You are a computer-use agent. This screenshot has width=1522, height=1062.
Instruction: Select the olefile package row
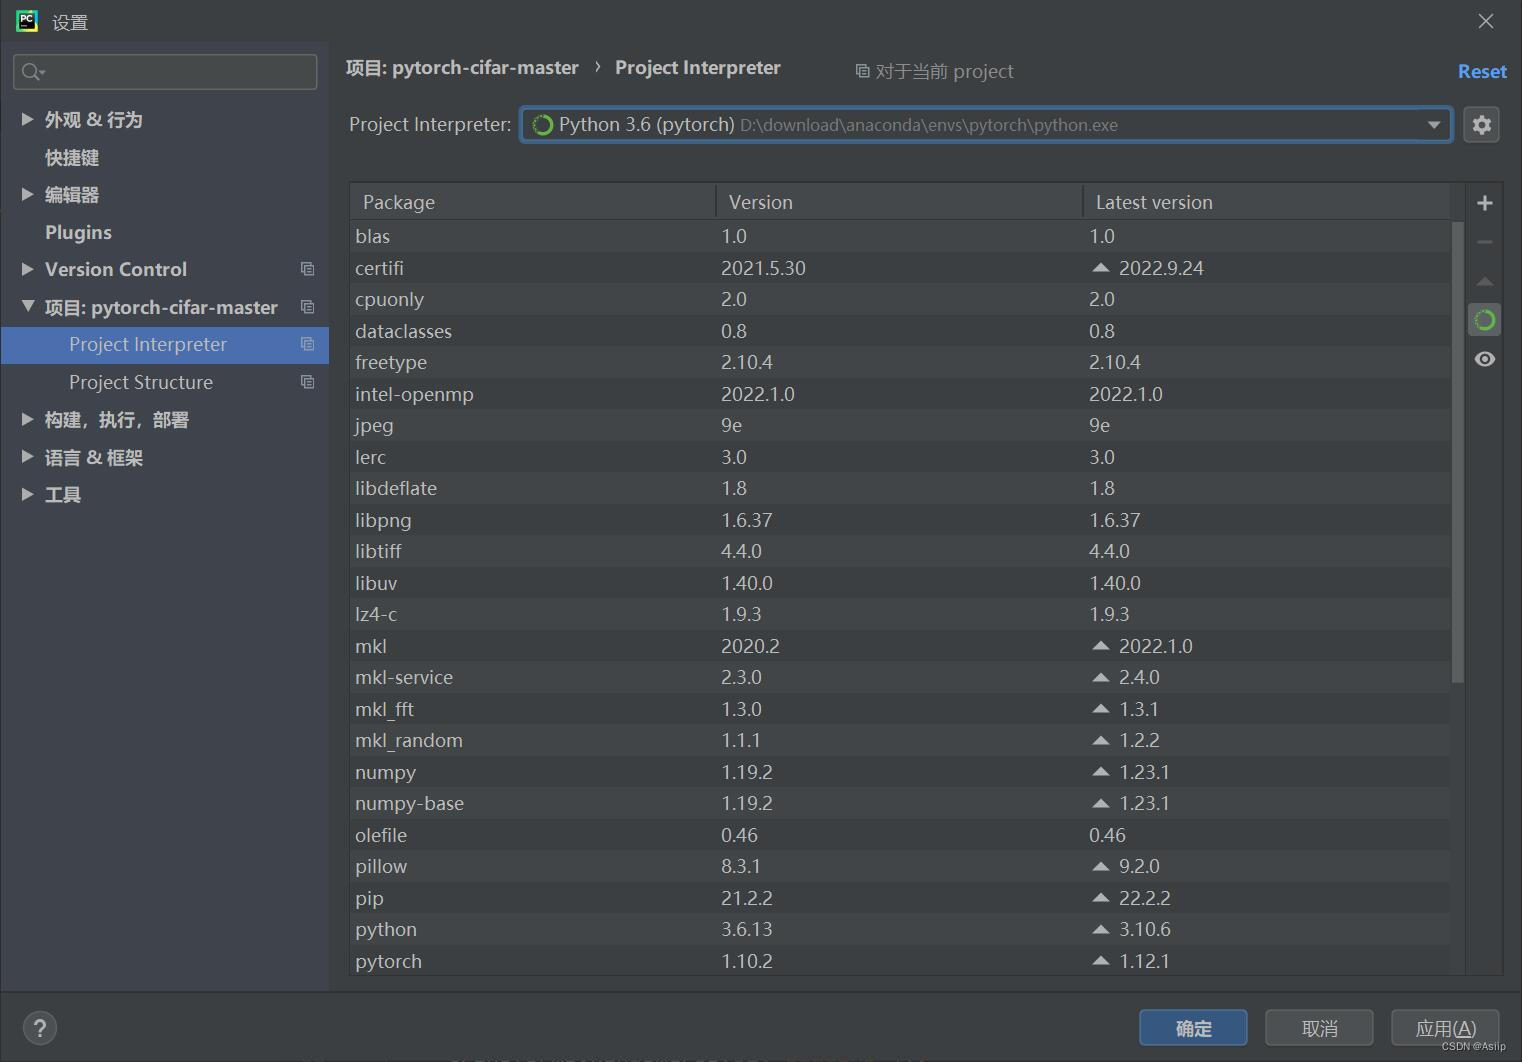pos(900,835)
